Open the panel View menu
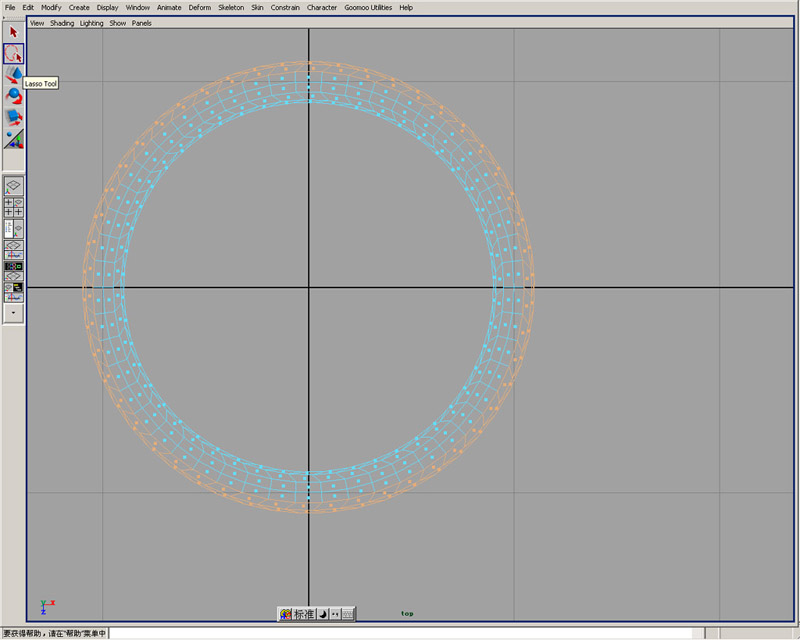Image resolution: width=800 pixels, height=640 pixels. (x=37, y=23)
